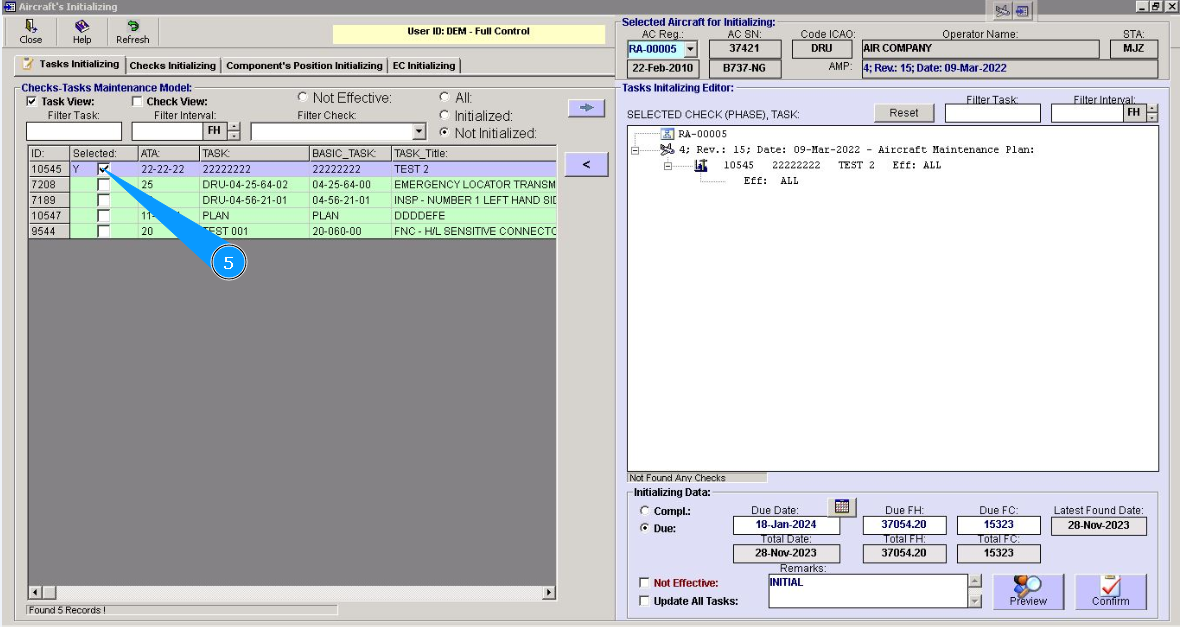Open the Due Date calendar picker
The height and width of the screenshot is (633, 1180).
(x=843, y=507)
